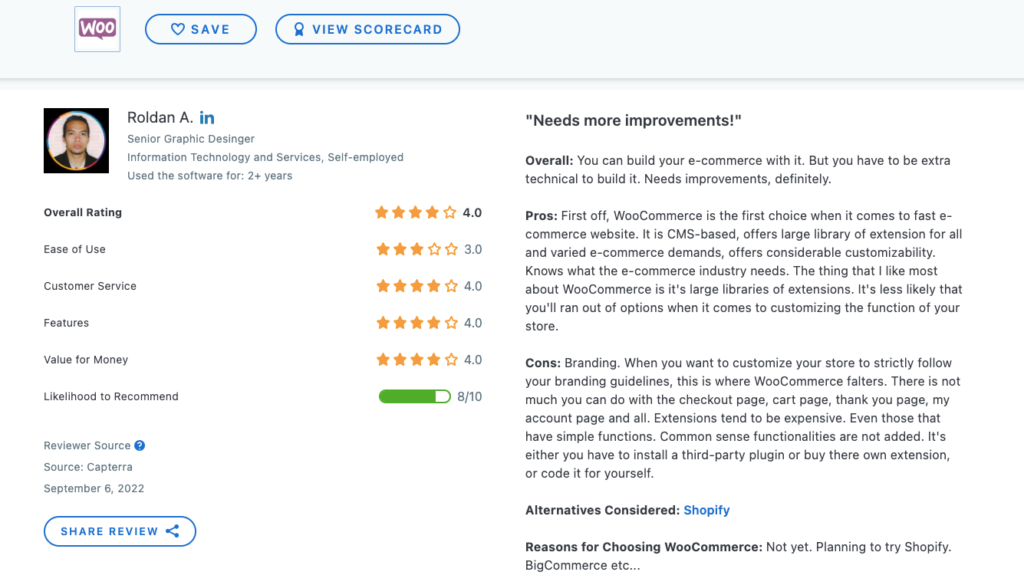The image size is (1024, 585).
Task: Click the Features star rating
Action: 416,323
